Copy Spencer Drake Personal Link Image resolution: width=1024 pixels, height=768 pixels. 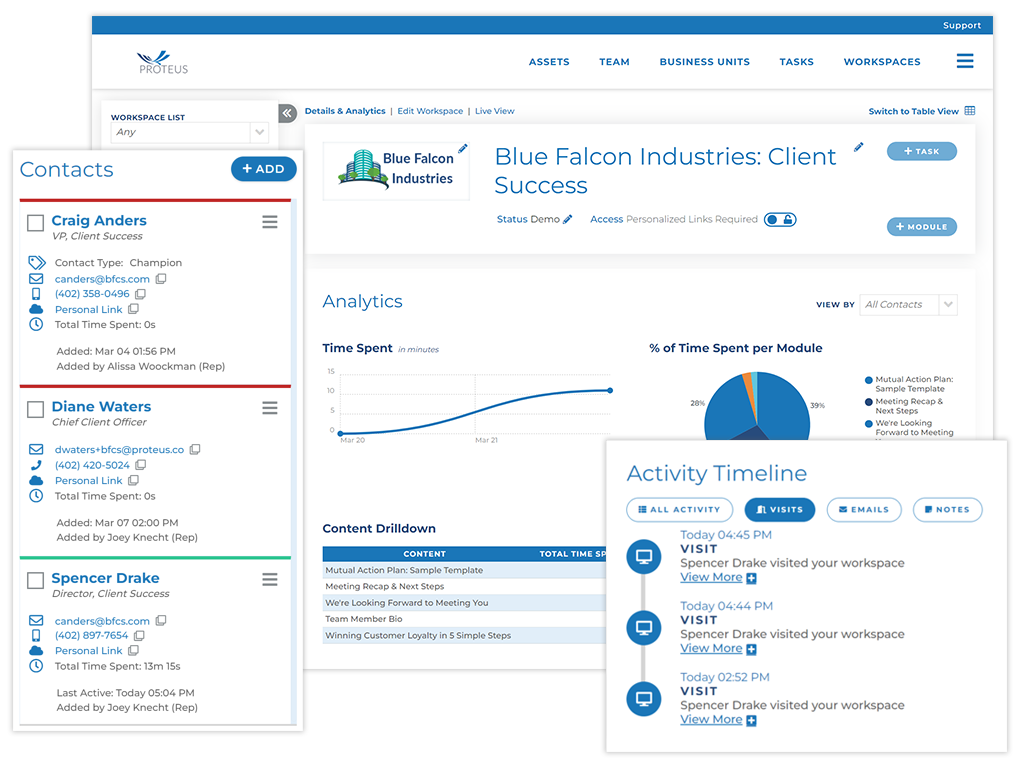click(x=133, y=650)
